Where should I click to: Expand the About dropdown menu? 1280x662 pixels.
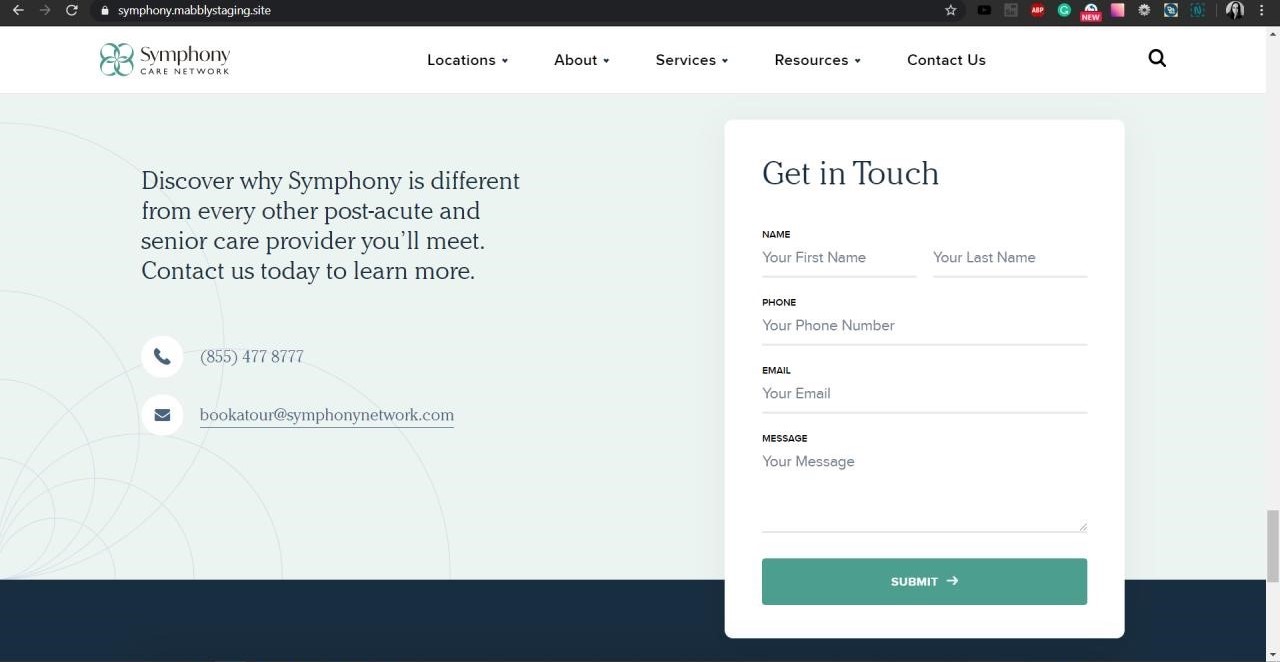coord(582,60)
